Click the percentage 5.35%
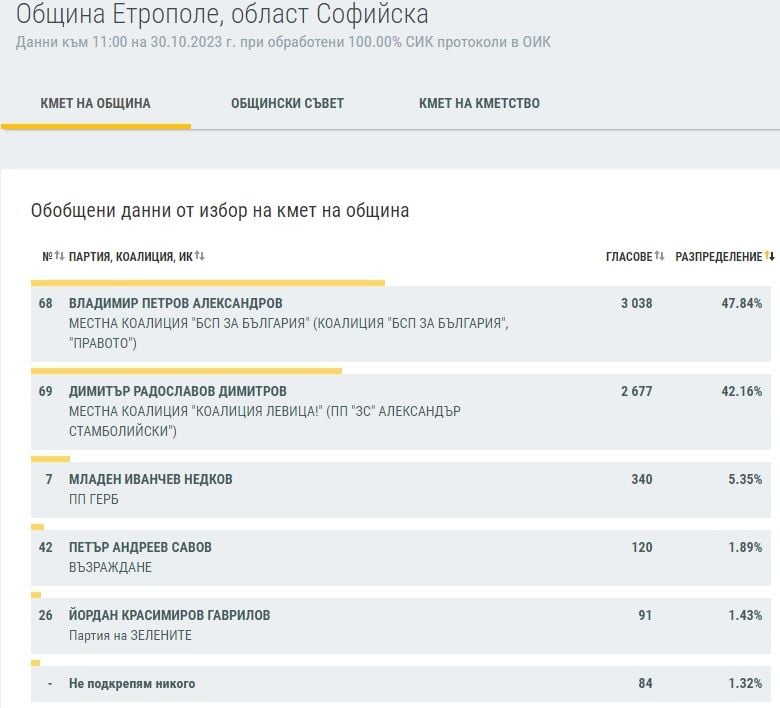 (745, 479)
